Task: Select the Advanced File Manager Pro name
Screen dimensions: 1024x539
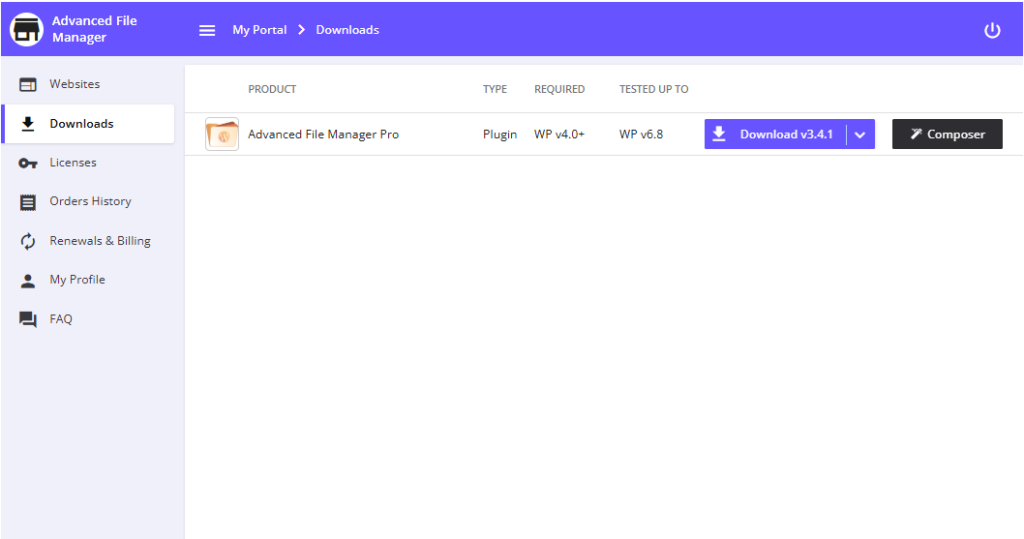Action: (323, 134)
